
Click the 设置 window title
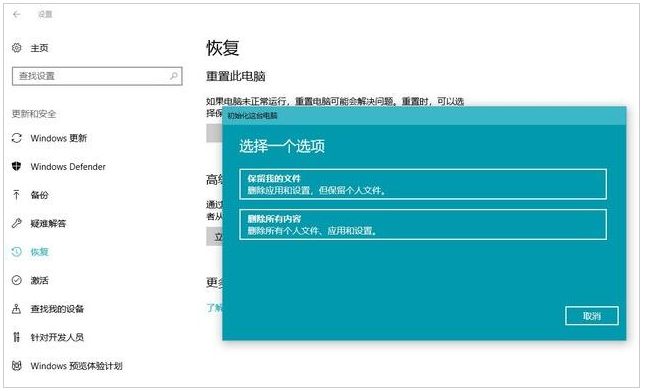click(x=45, y=14)
